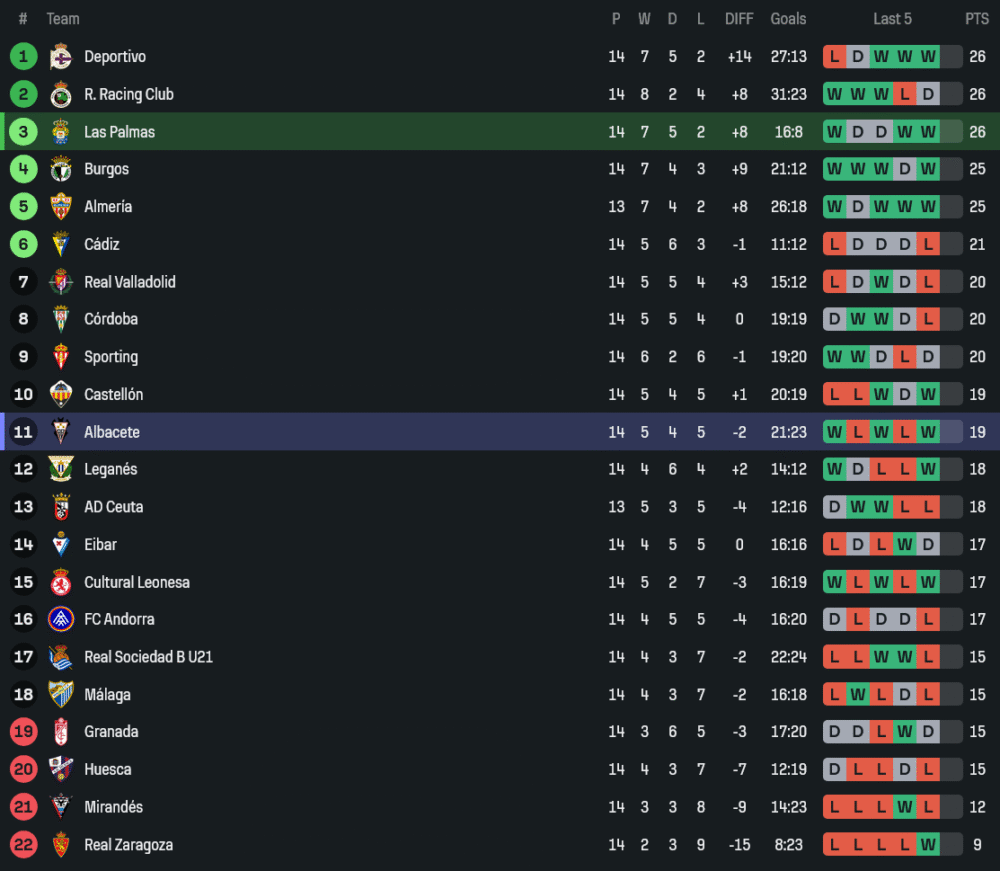Screen dimensions: 1000x871
Task: Click Deportivo's first Last 5 loss badge
Action: 834,57
